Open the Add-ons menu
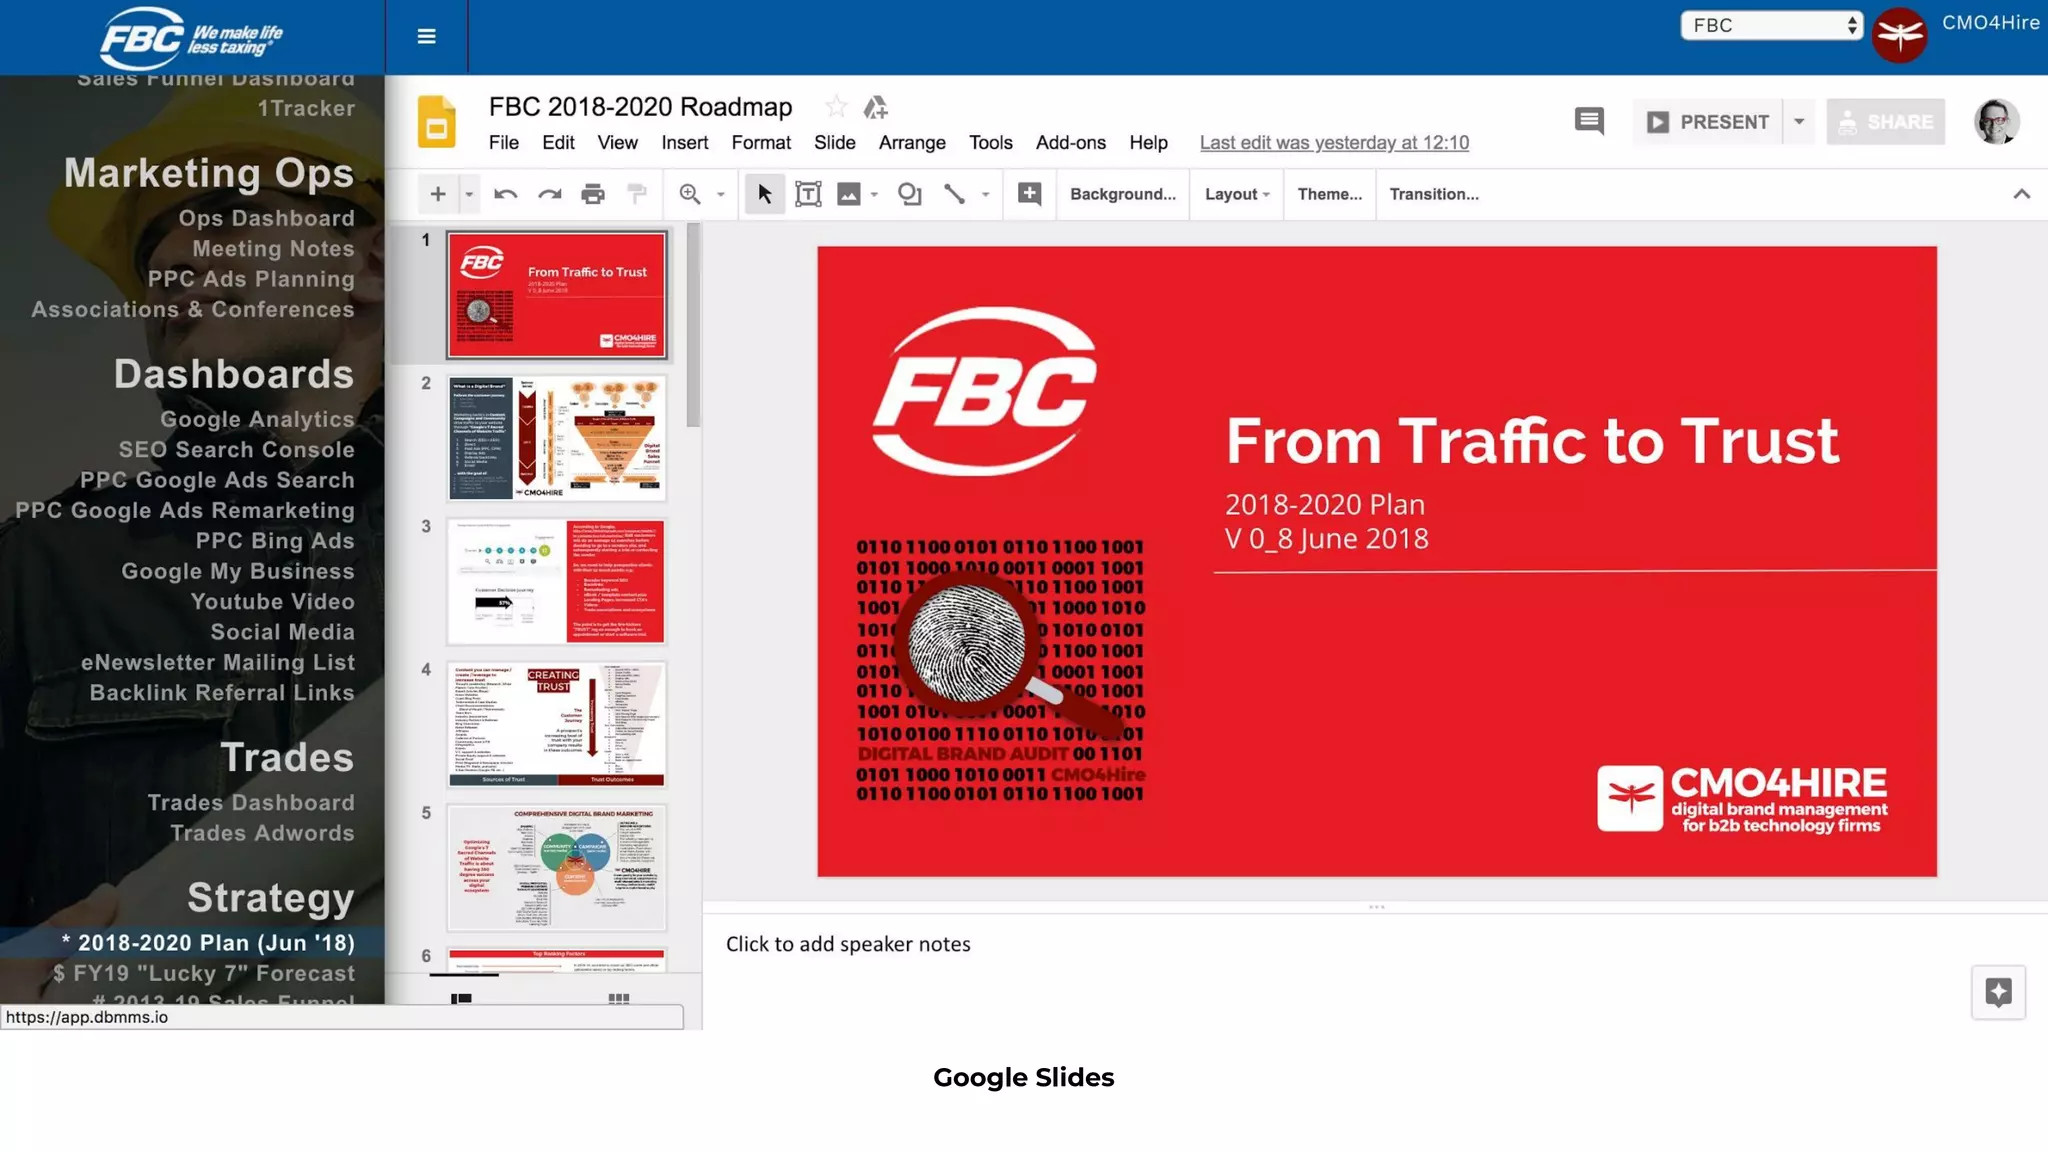2048x1152 pixels. point(1071,143)
